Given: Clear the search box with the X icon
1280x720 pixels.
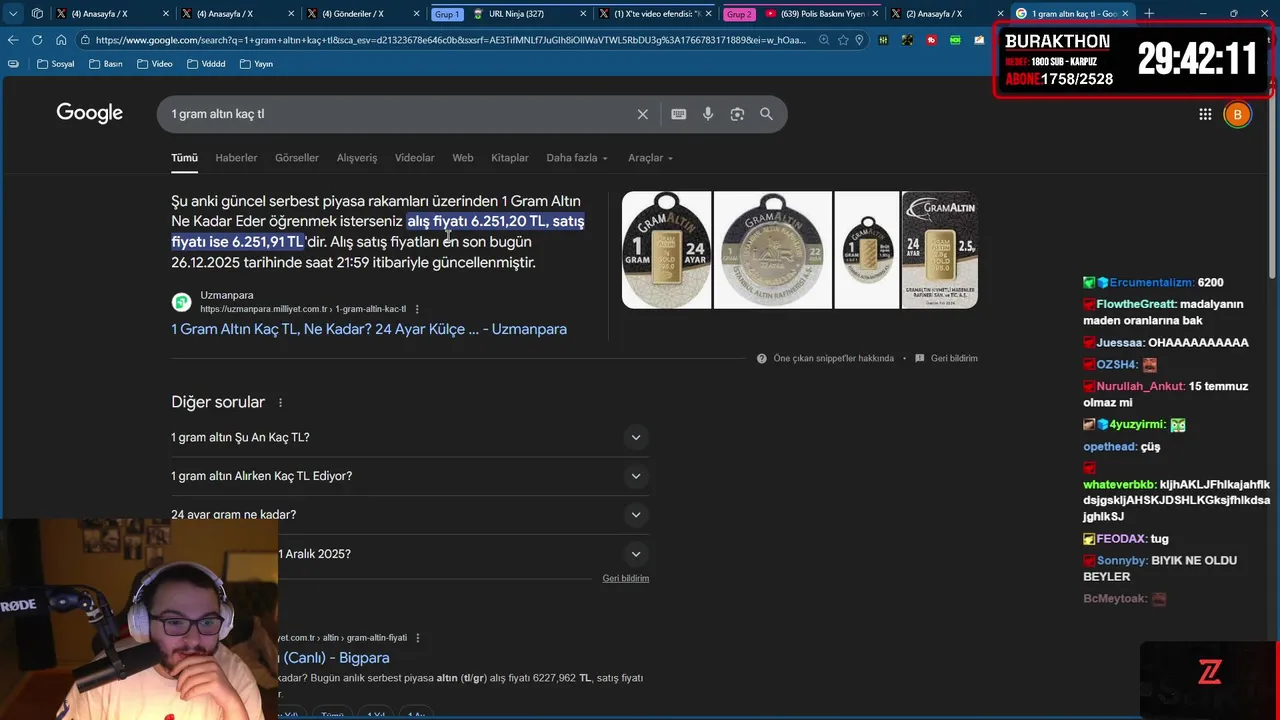Looking at the screenshot, I should pos(643,114).
